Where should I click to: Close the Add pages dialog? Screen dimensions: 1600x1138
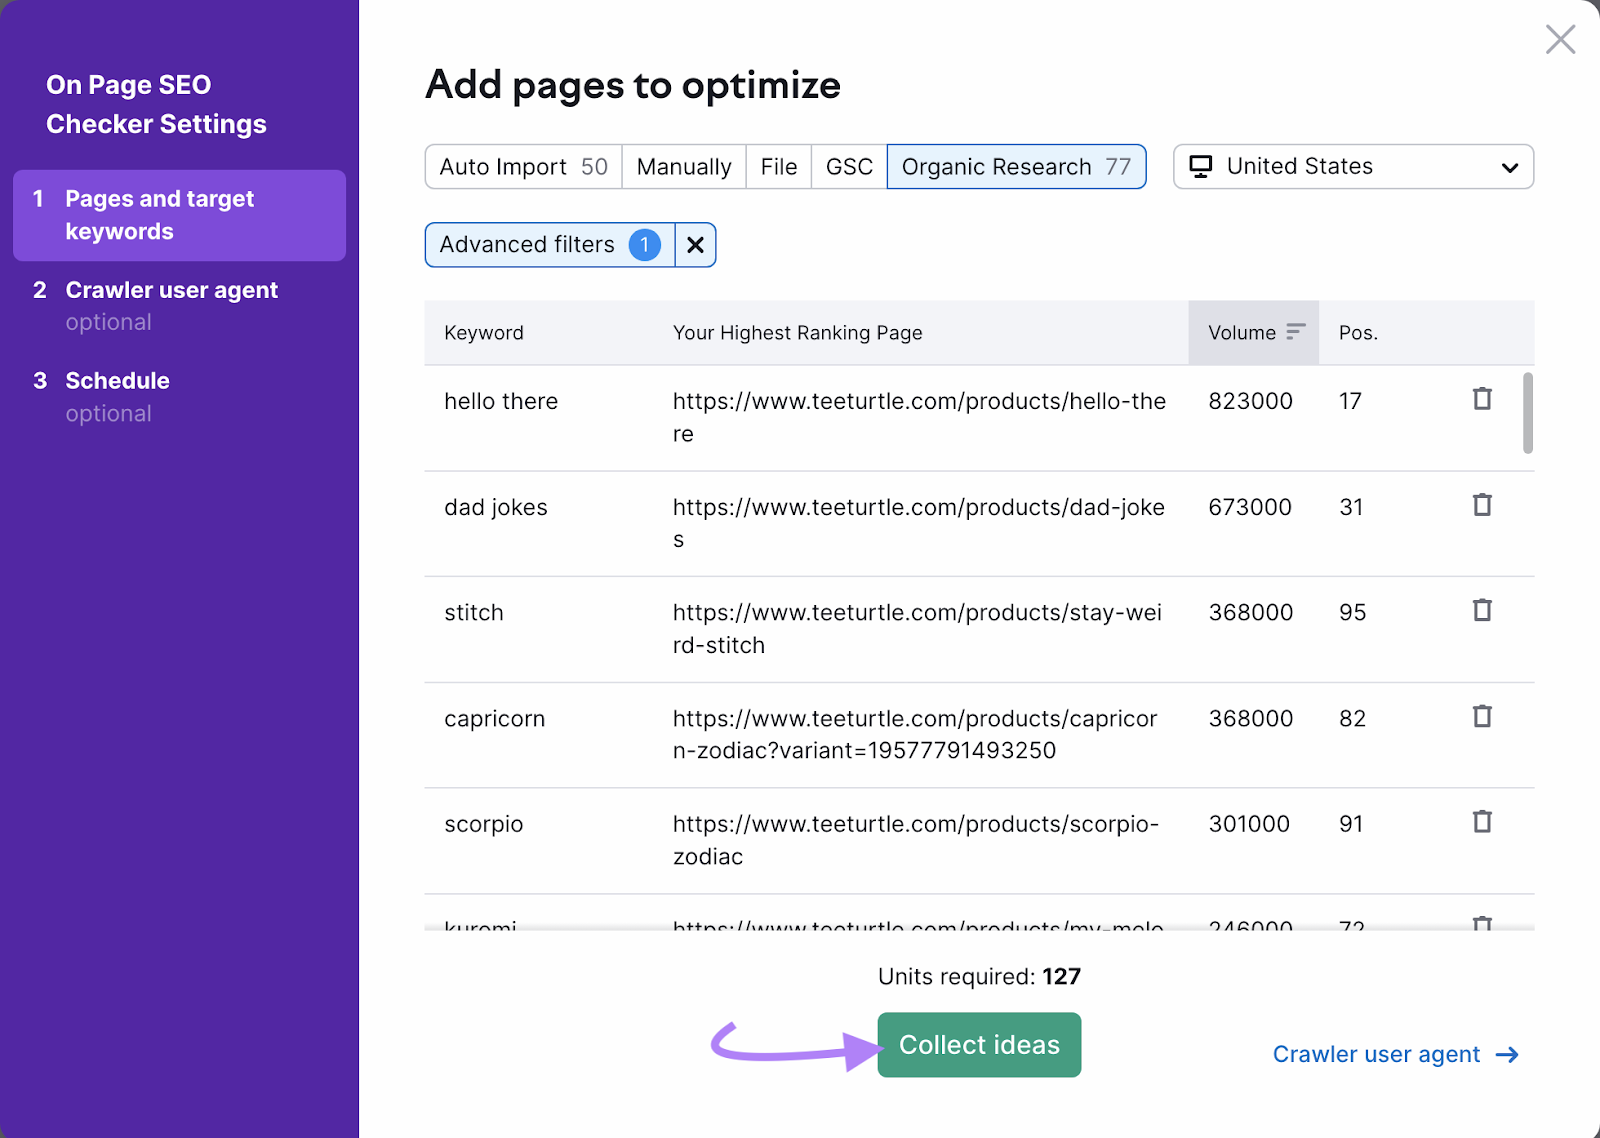coord(1560,40)
